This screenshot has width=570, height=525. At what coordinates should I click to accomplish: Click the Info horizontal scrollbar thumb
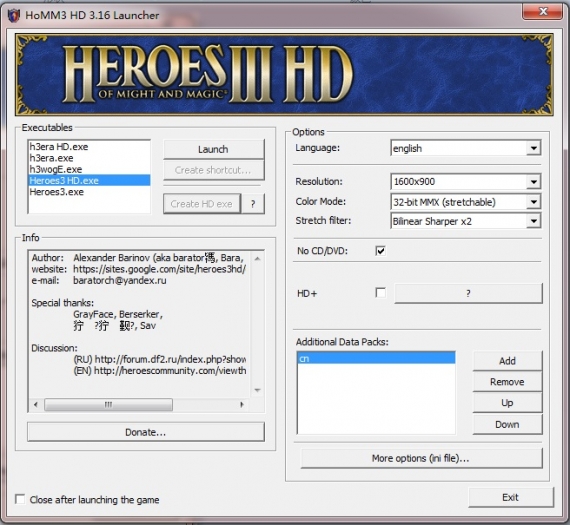(x=108, y=404)
